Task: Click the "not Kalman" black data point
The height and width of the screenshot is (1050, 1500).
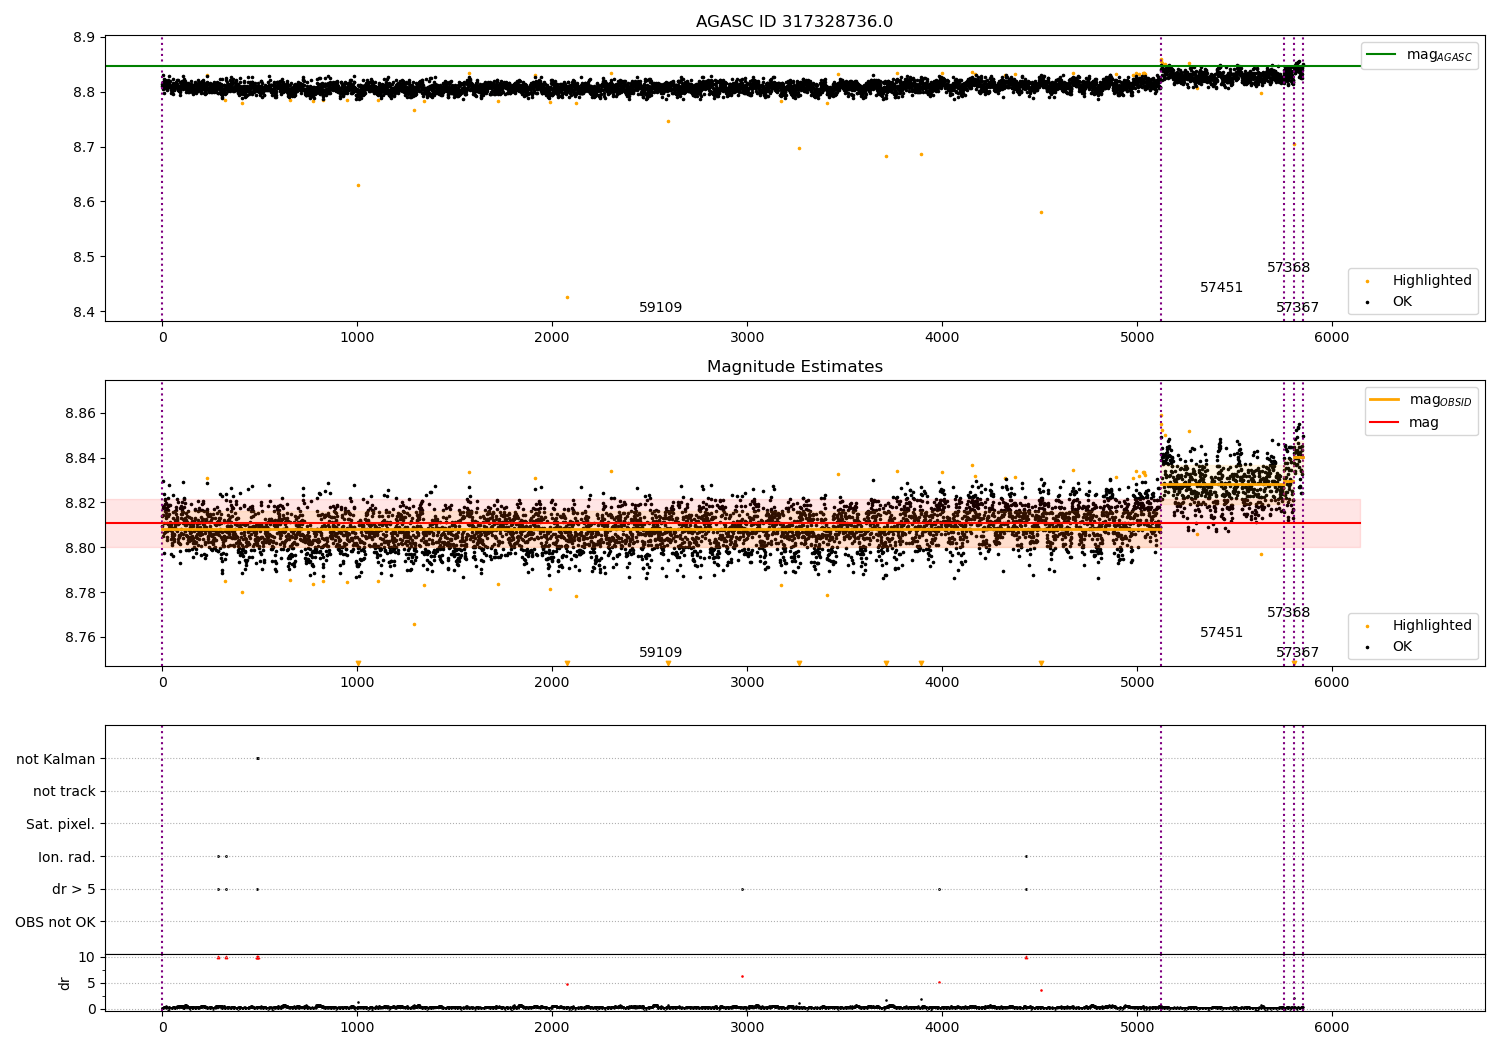Action: (x=257, y=758)
